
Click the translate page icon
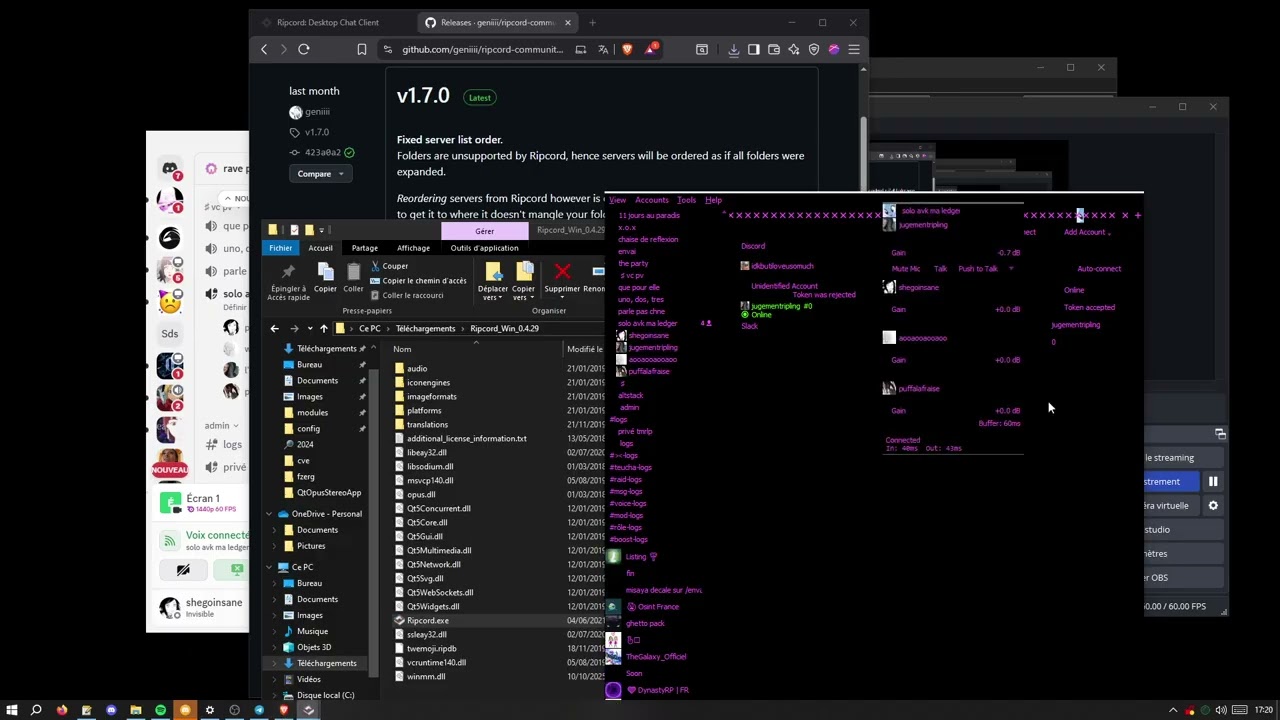point(603,49)
